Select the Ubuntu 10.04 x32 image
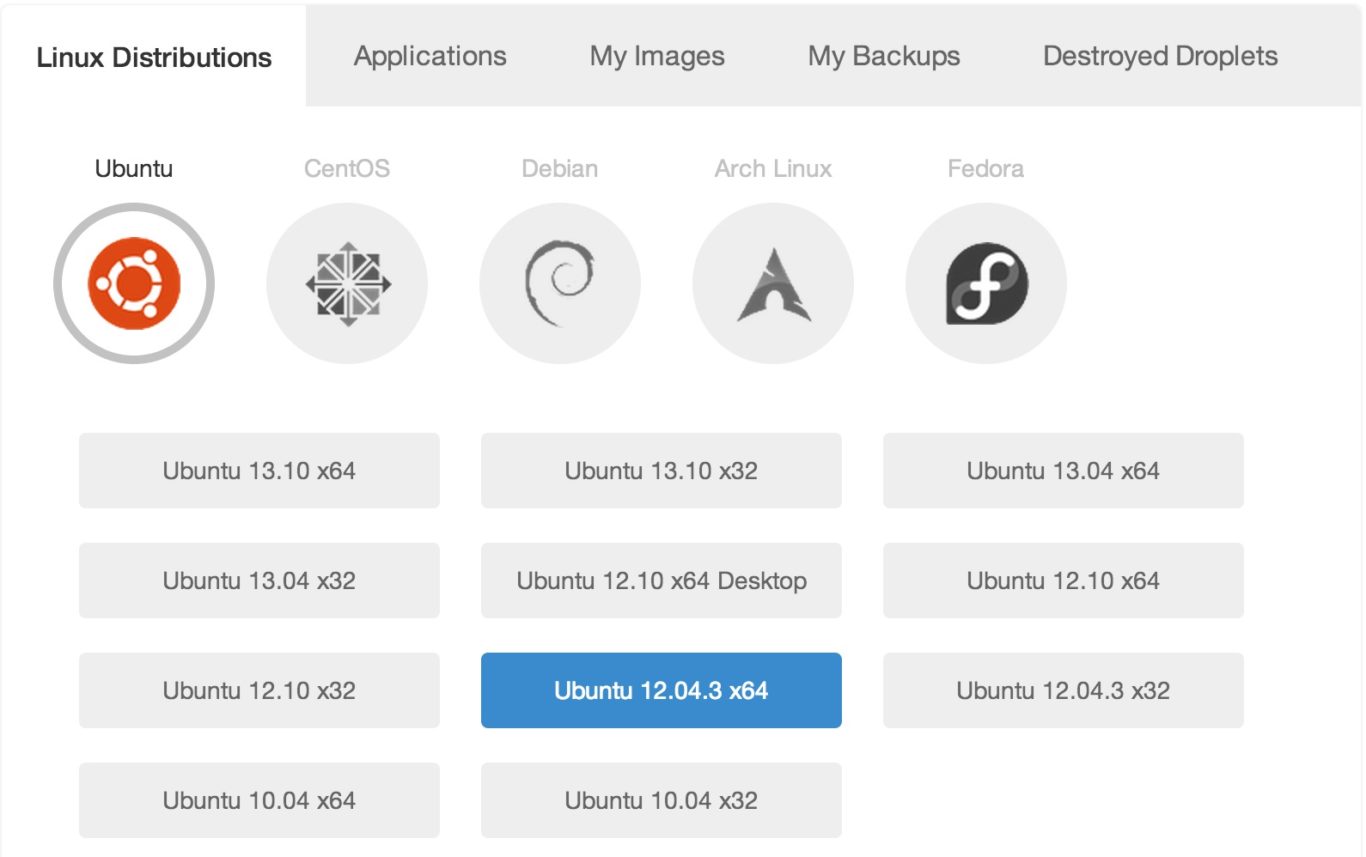1366x857 pixels. click(x=661, y=800)
